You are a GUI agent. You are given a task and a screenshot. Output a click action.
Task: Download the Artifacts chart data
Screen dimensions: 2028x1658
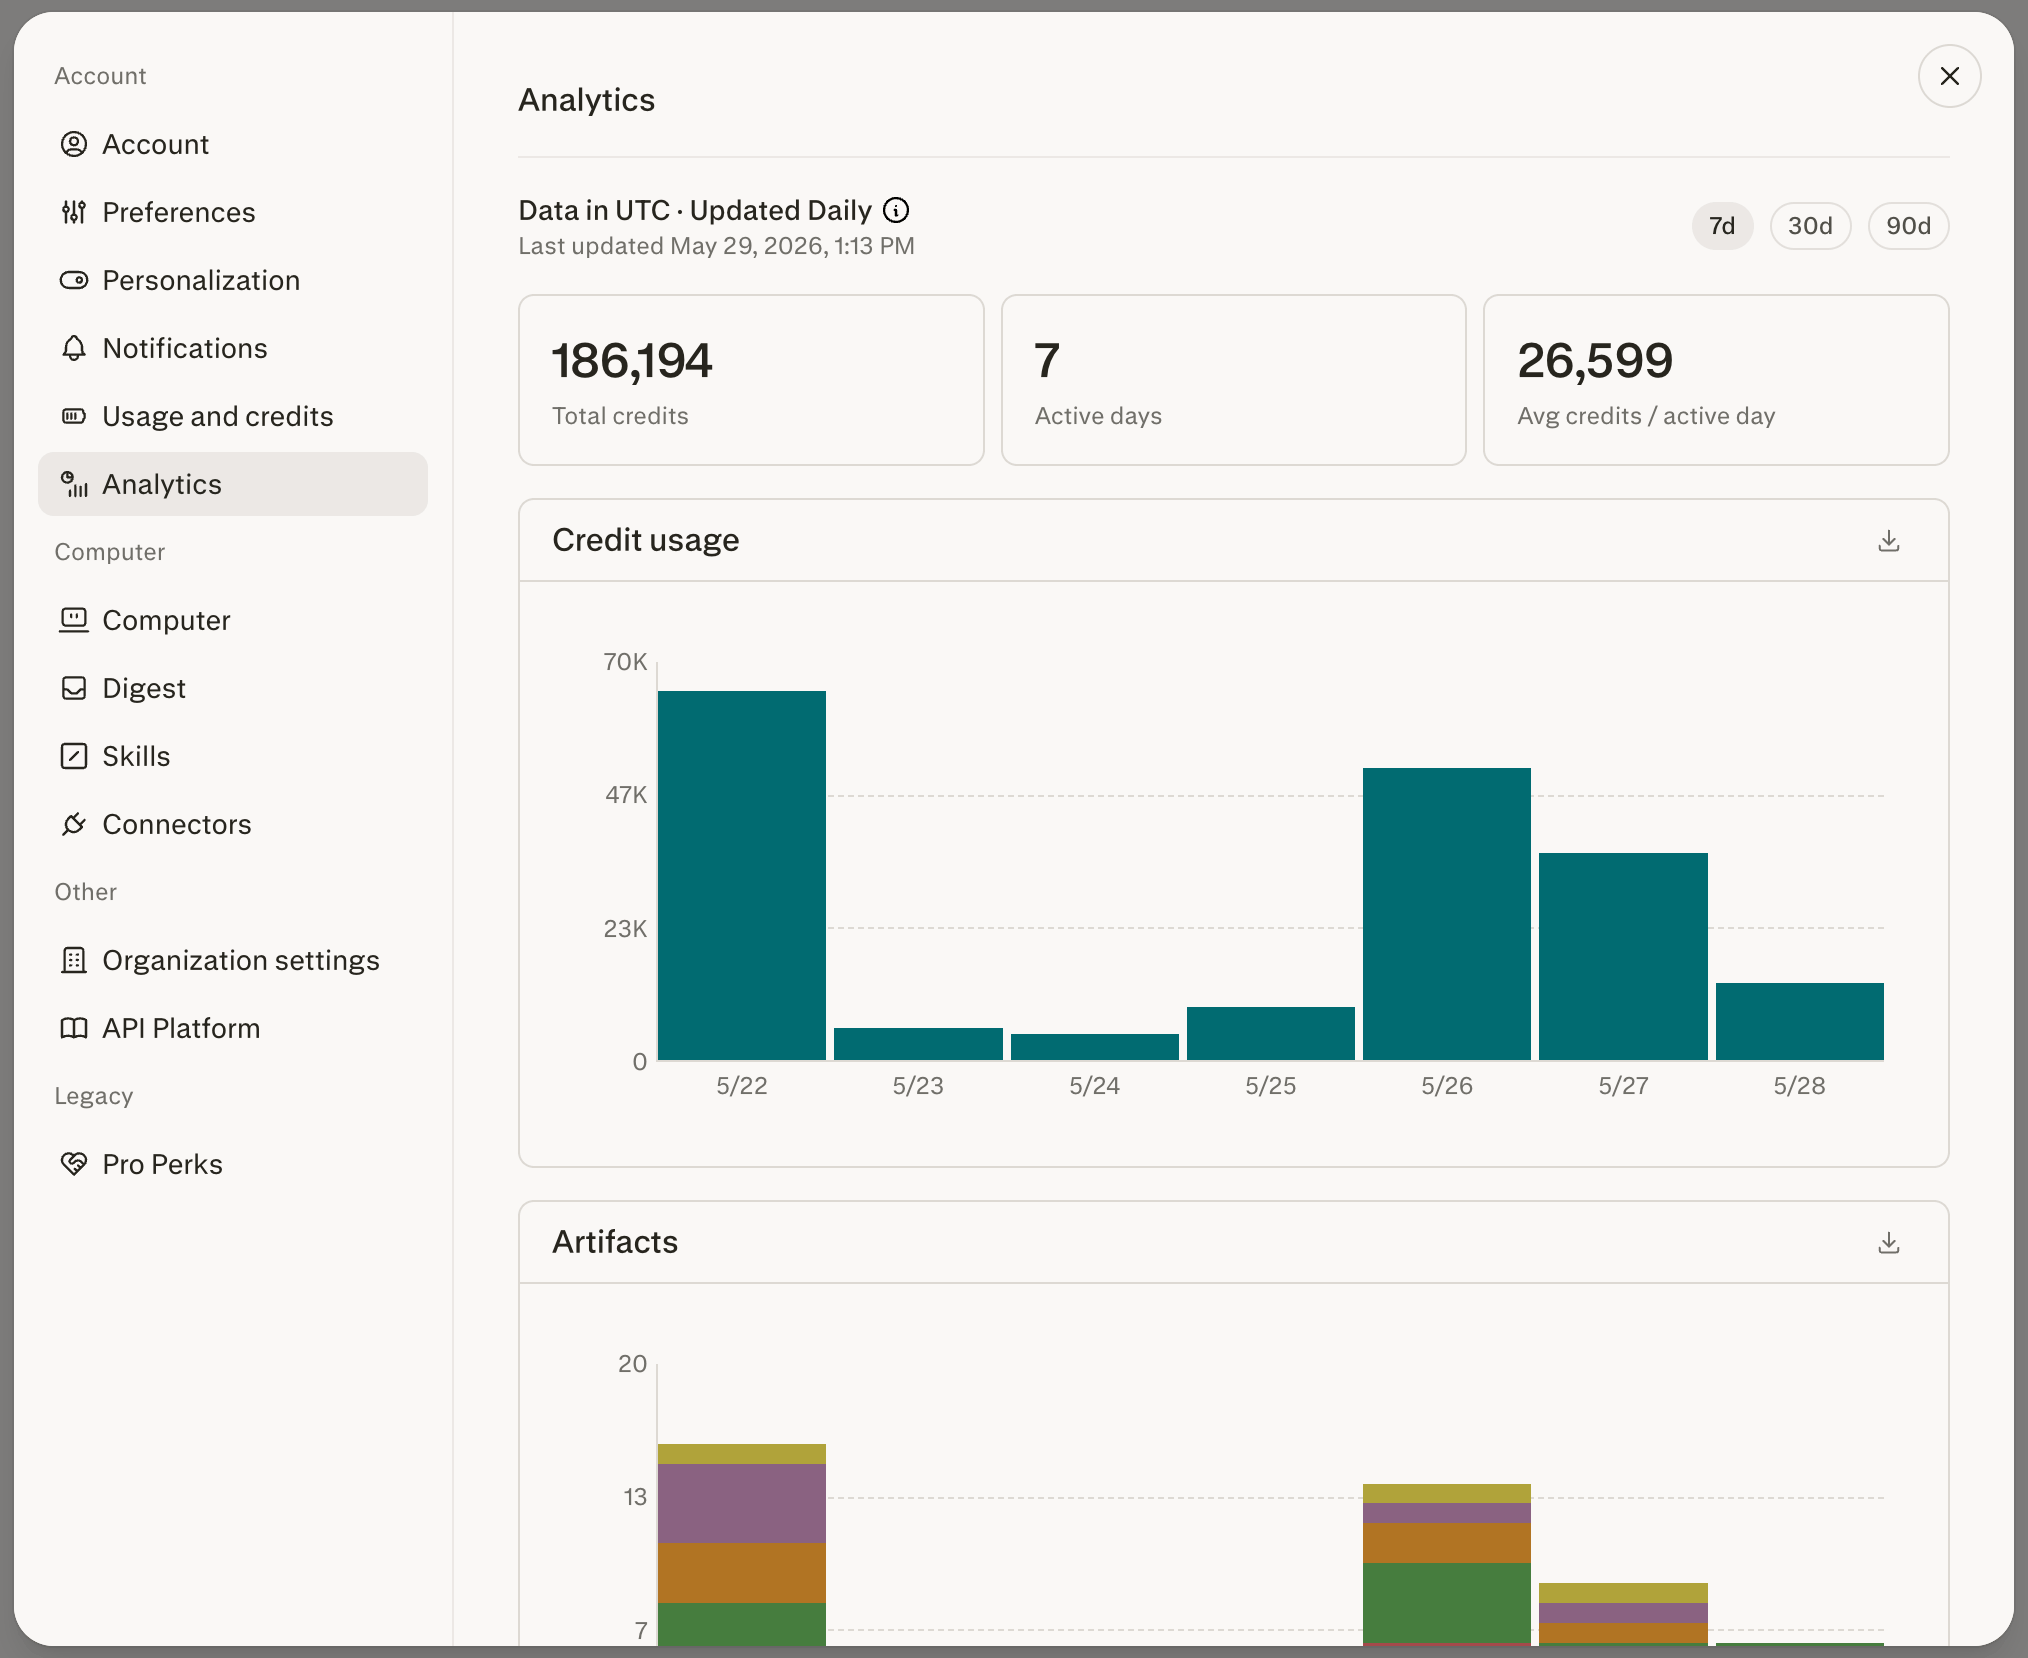[x=1889, y=1243]
